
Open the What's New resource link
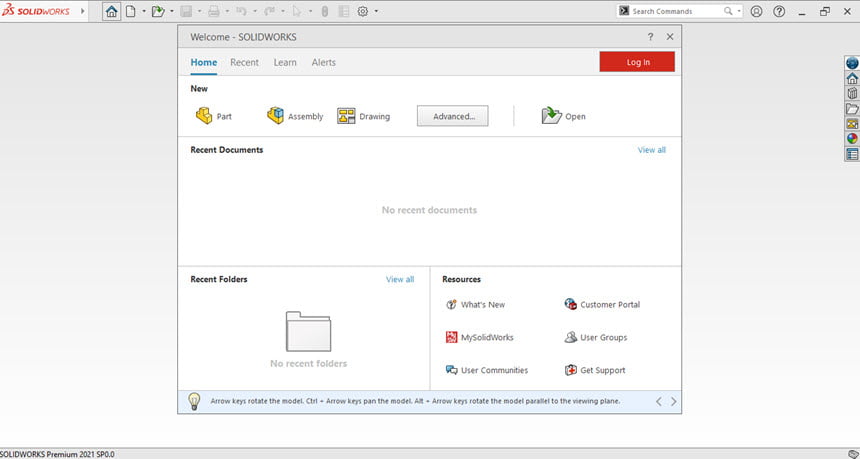tap(476, 304)
